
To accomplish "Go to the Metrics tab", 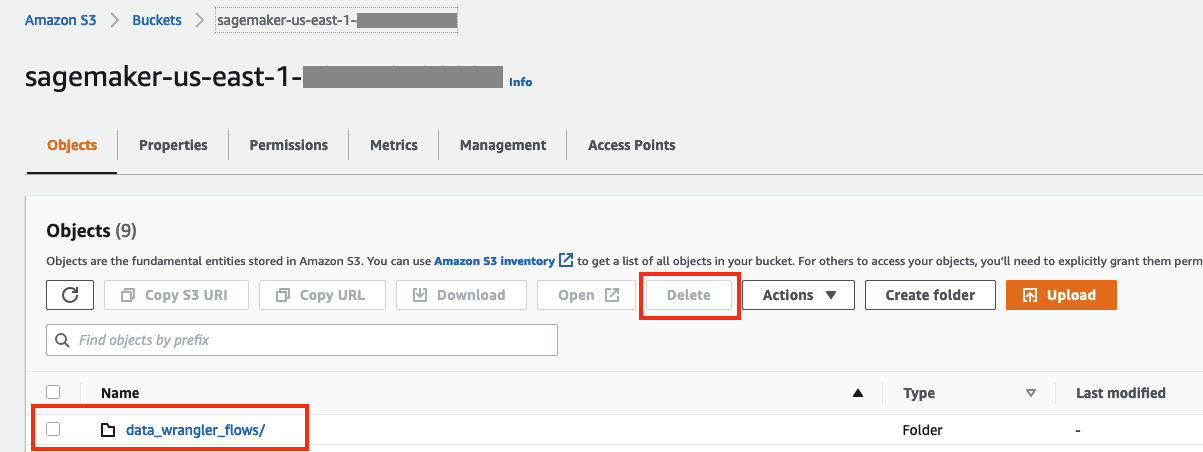I will 394,145.
